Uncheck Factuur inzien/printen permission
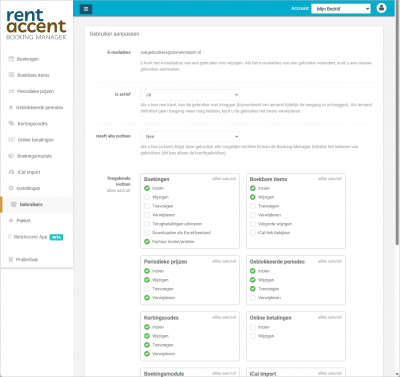This screenshot has height=377, width=400. tap(147, 241)
